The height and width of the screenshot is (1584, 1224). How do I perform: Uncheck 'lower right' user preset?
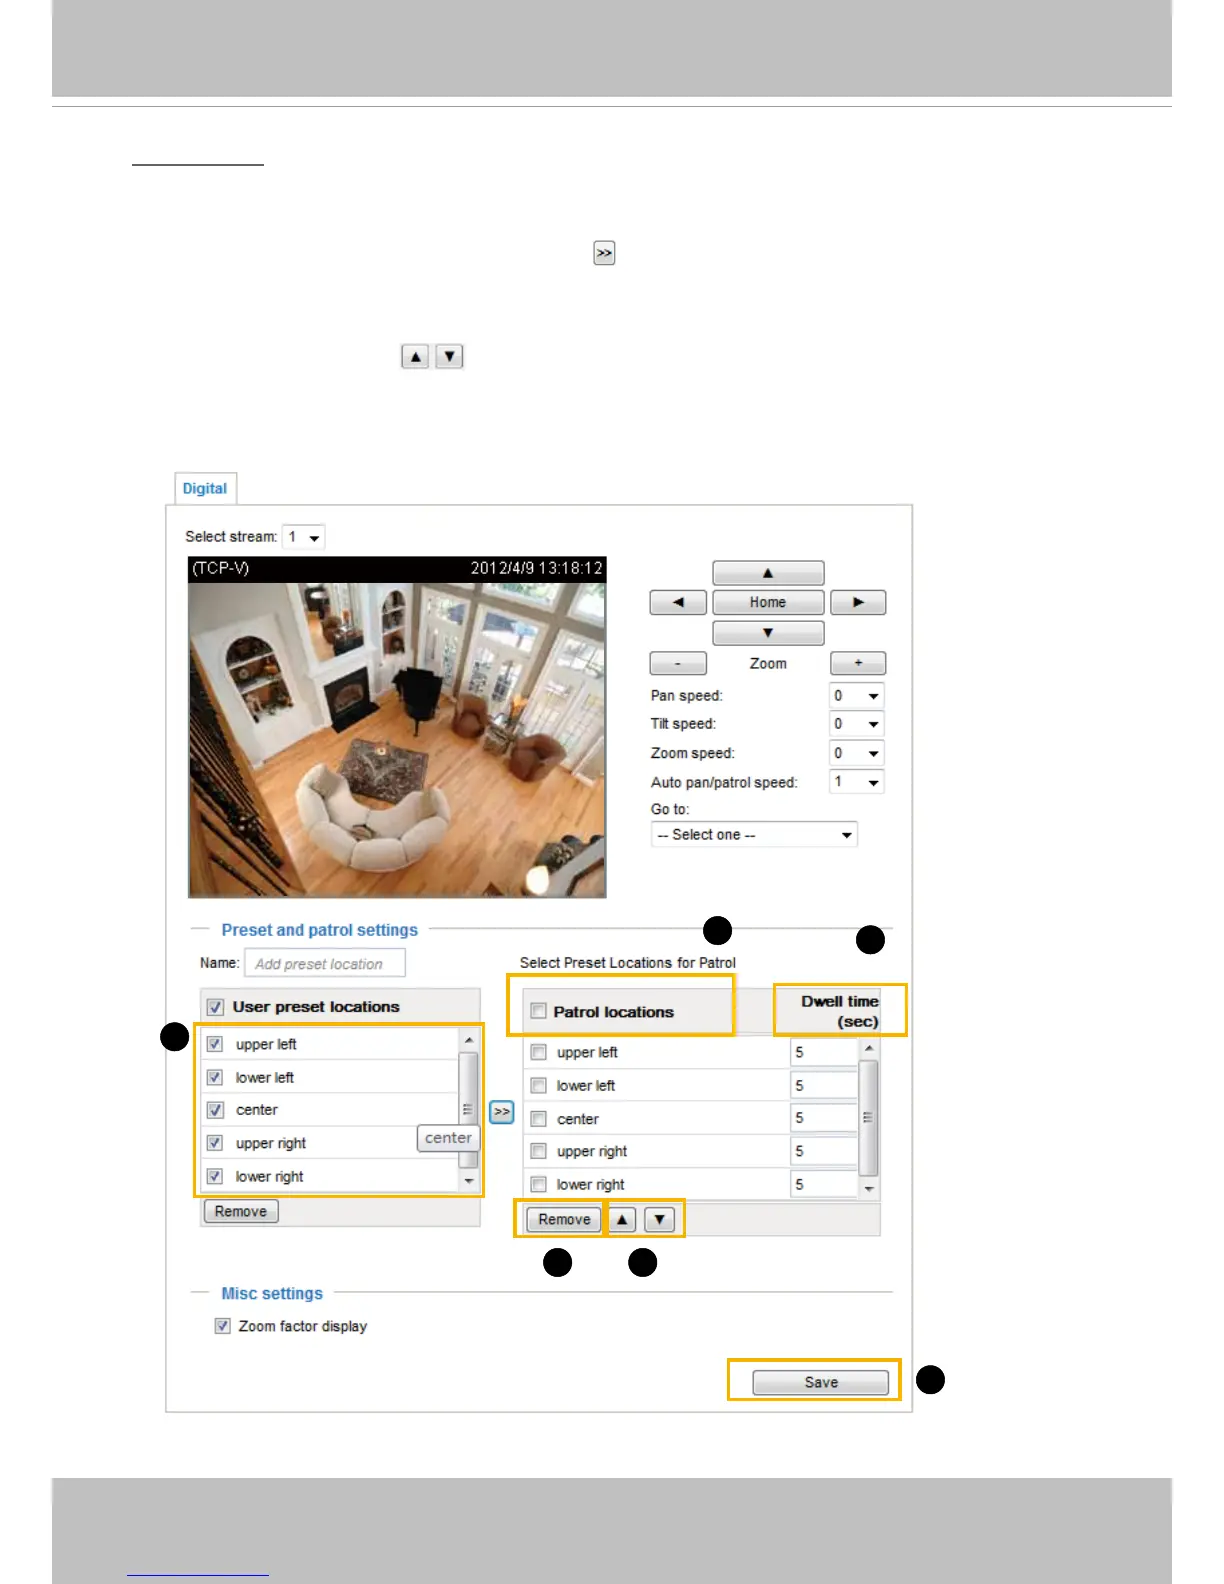[x=215, y=1176]
